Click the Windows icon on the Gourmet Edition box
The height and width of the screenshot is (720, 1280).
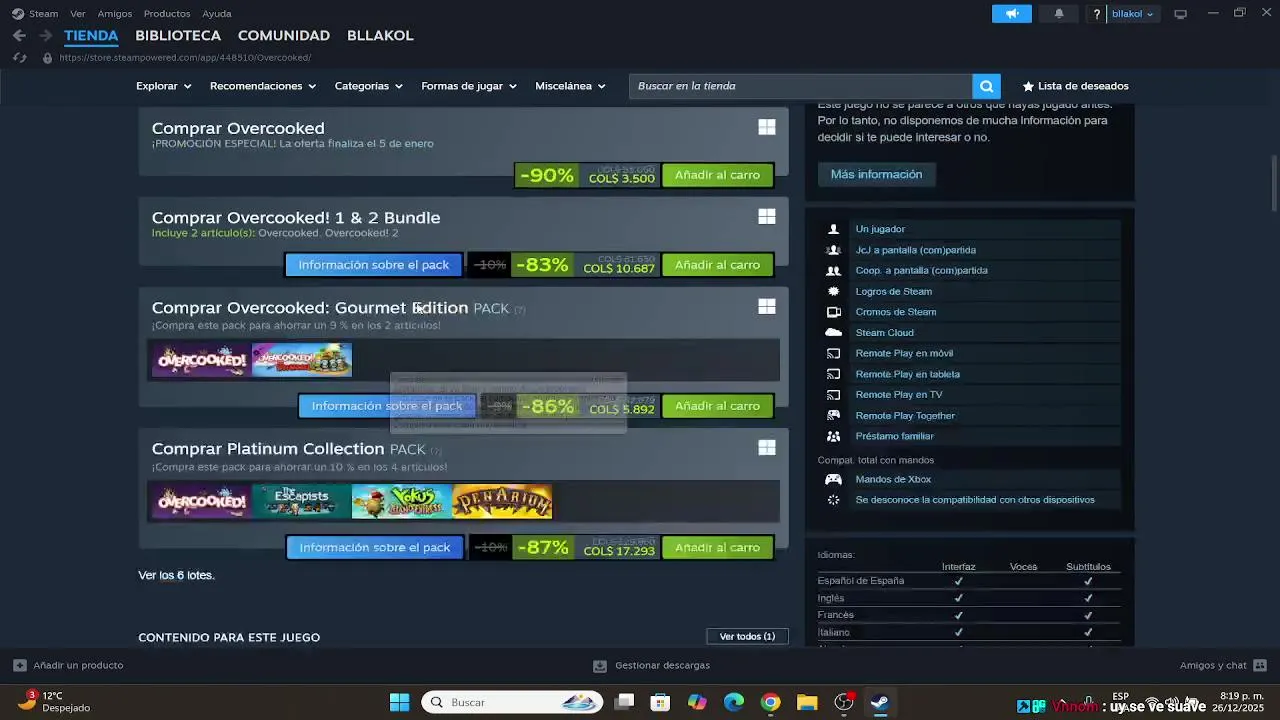coord(767,306)
